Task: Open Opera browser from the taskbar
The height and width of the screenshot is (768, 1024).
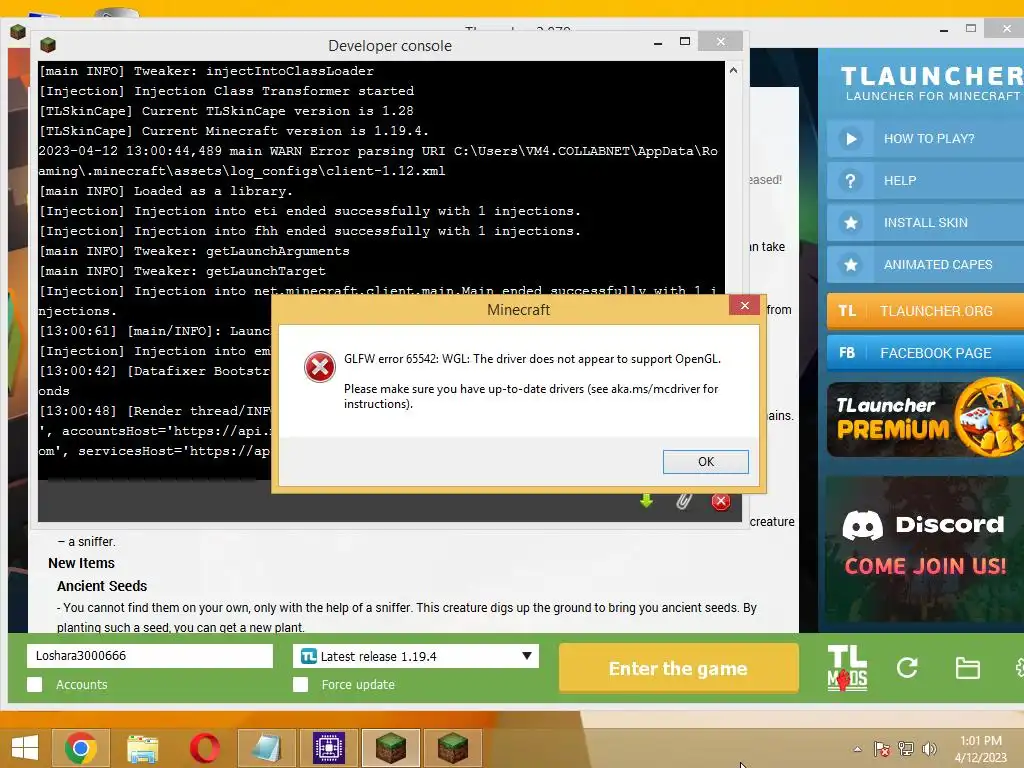Action: (204, 748)
